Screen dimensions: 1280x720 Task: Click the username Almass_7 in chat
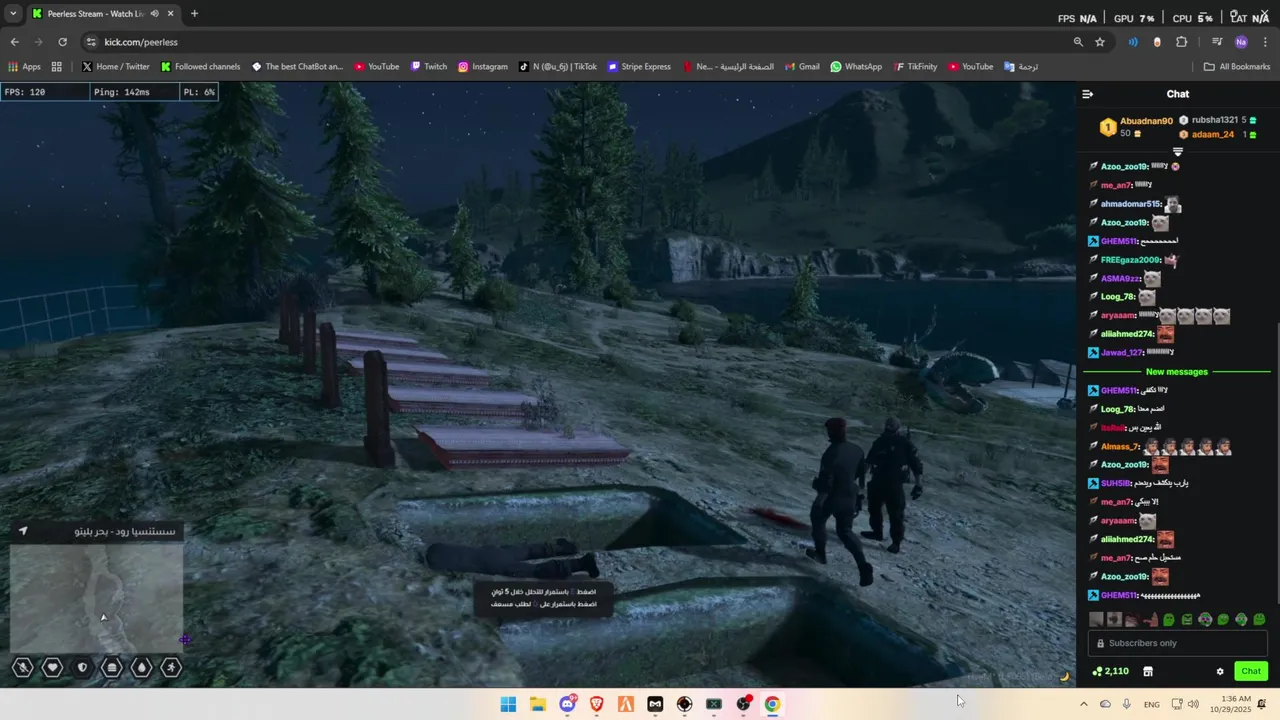(x=1120, y=447)
